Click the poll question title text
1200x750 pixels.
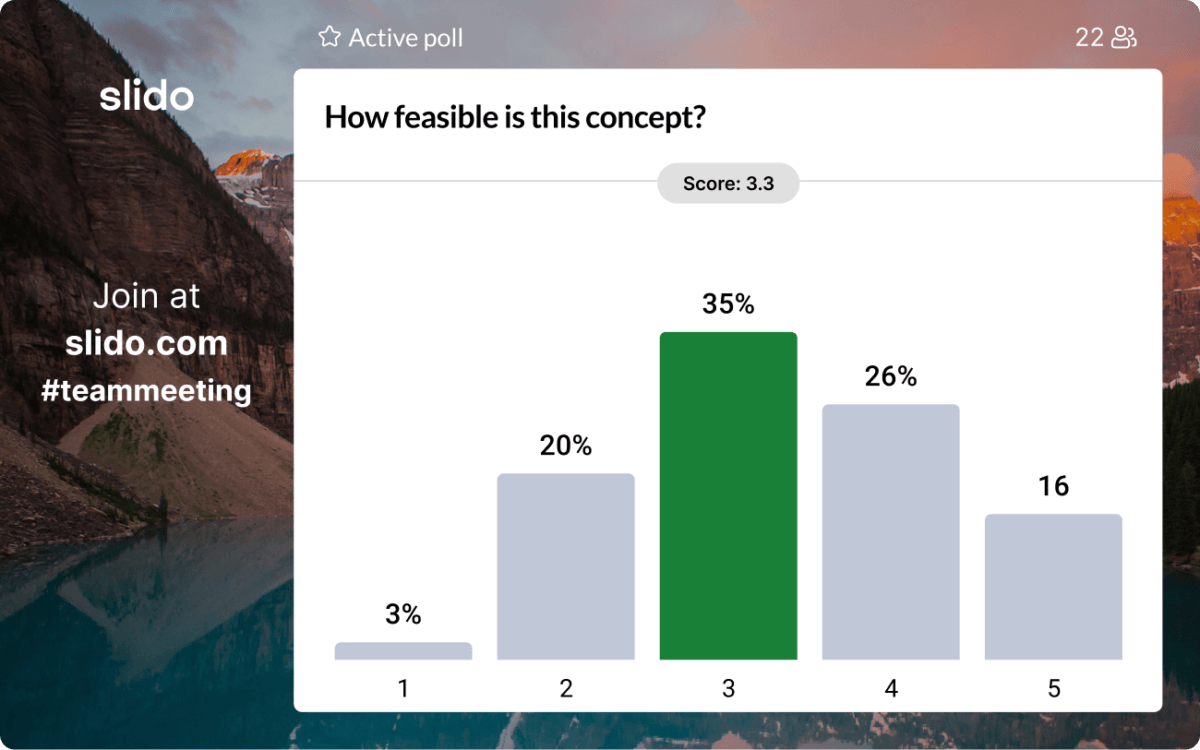(x=516, y=118)
